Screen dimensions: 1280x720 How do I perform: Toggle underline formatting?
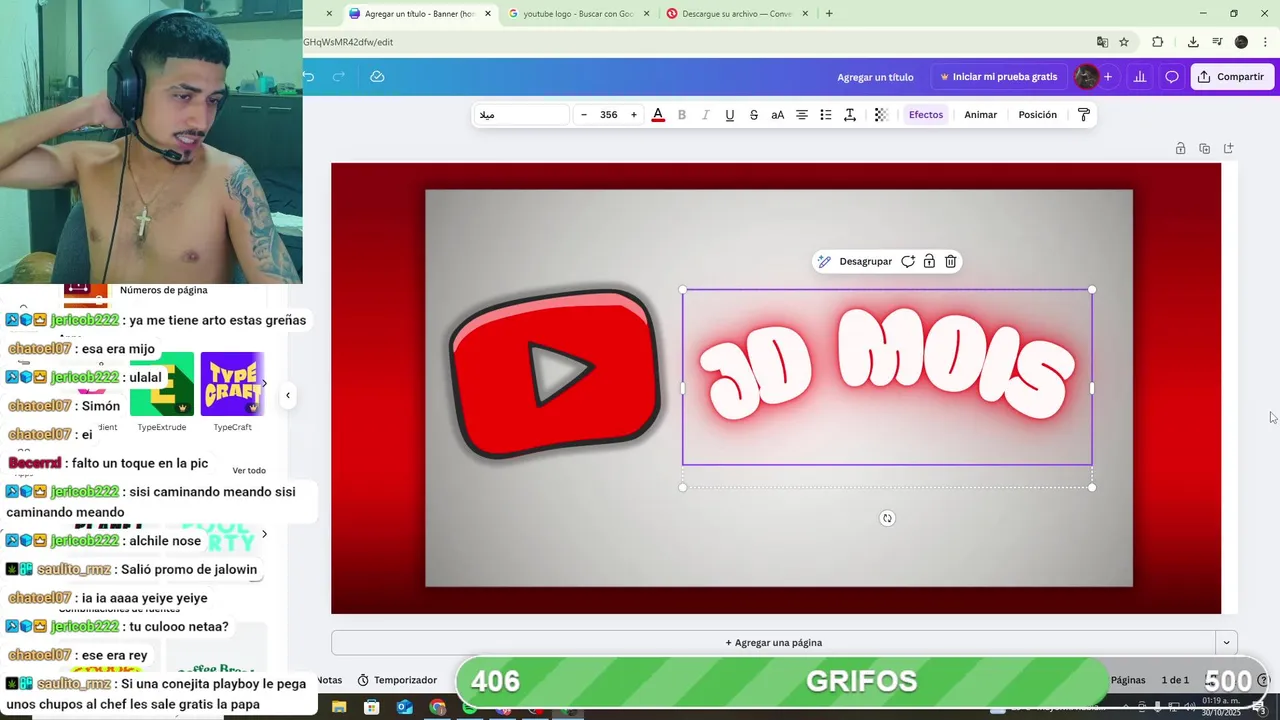coord(729,115)
